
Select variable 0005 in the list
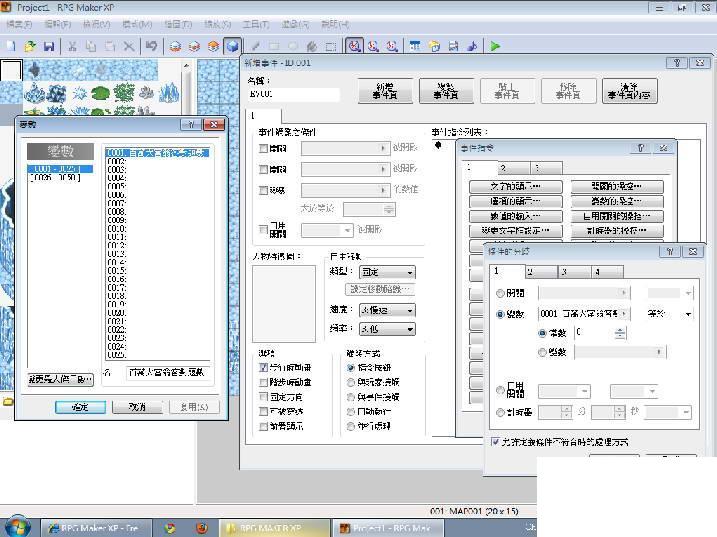pos(157,186)
